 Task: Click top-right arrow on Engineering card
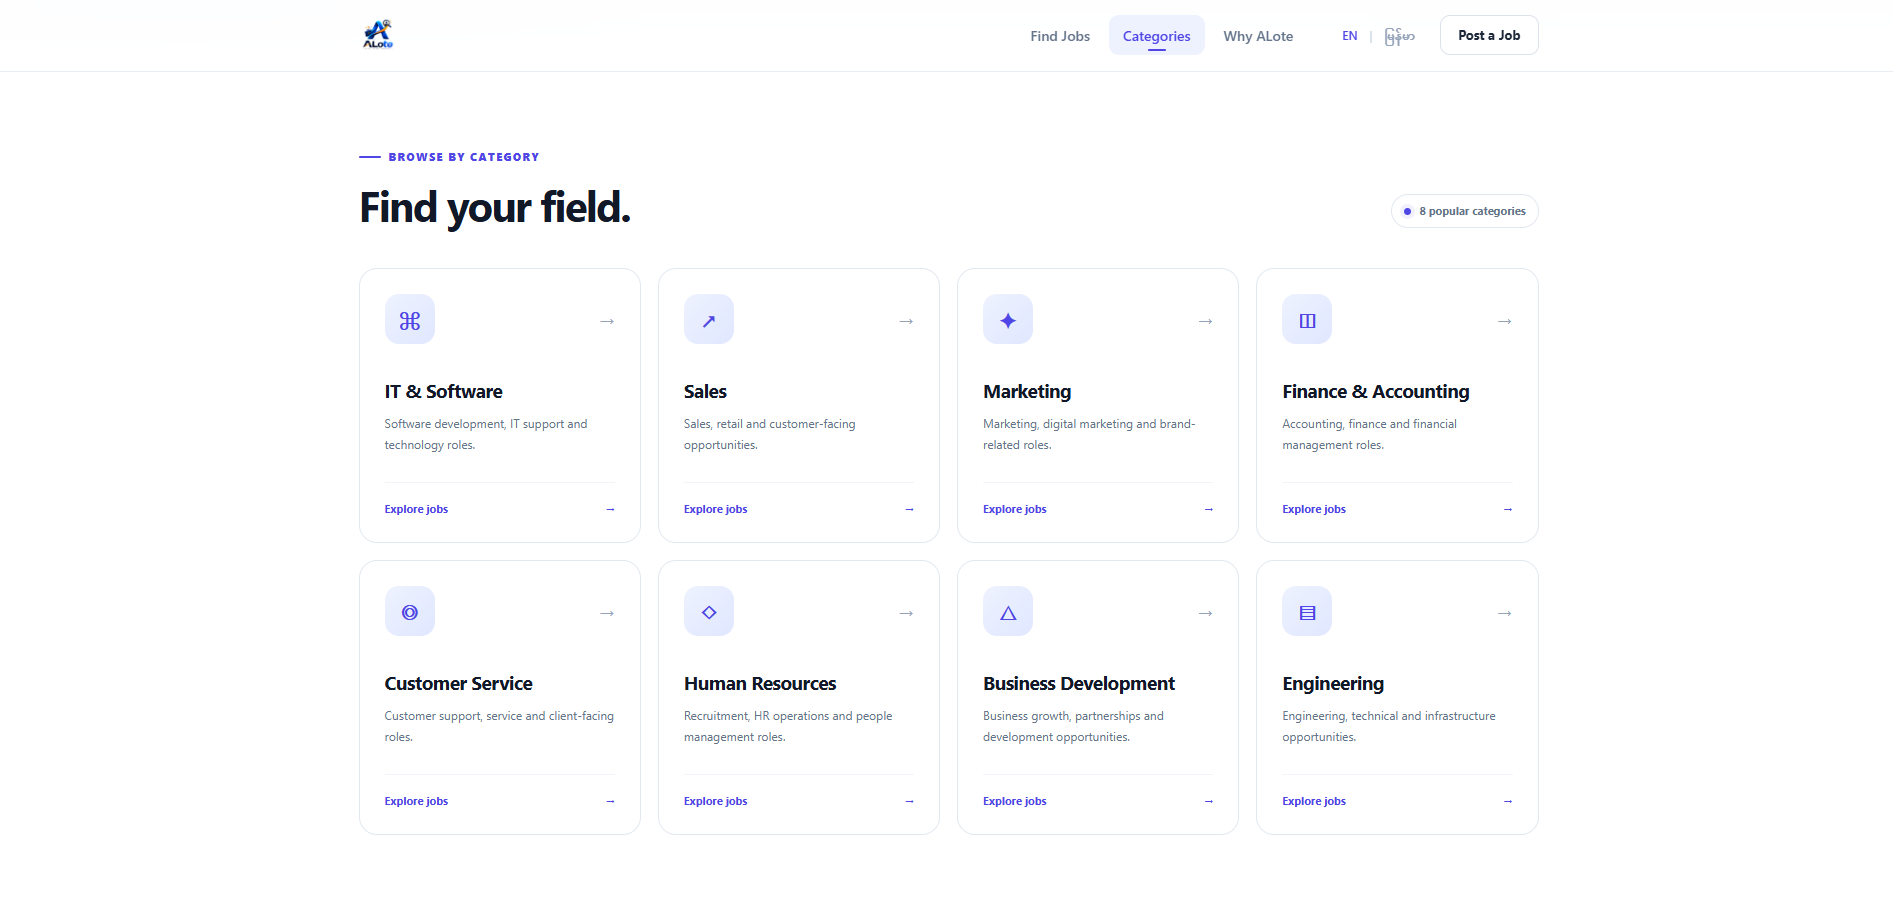click(1504, 613)
